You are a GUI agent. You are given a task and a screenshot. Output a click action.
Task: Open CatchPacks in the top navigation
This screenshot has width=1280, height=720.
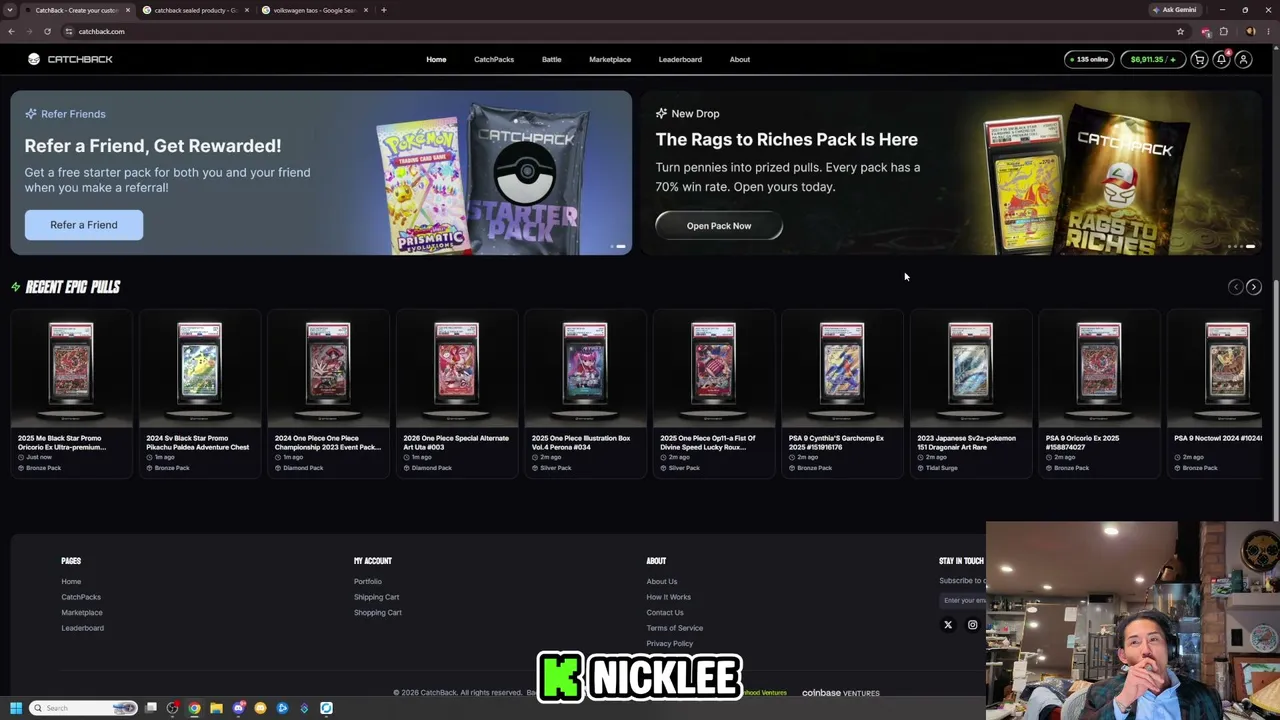pos(494,59)
